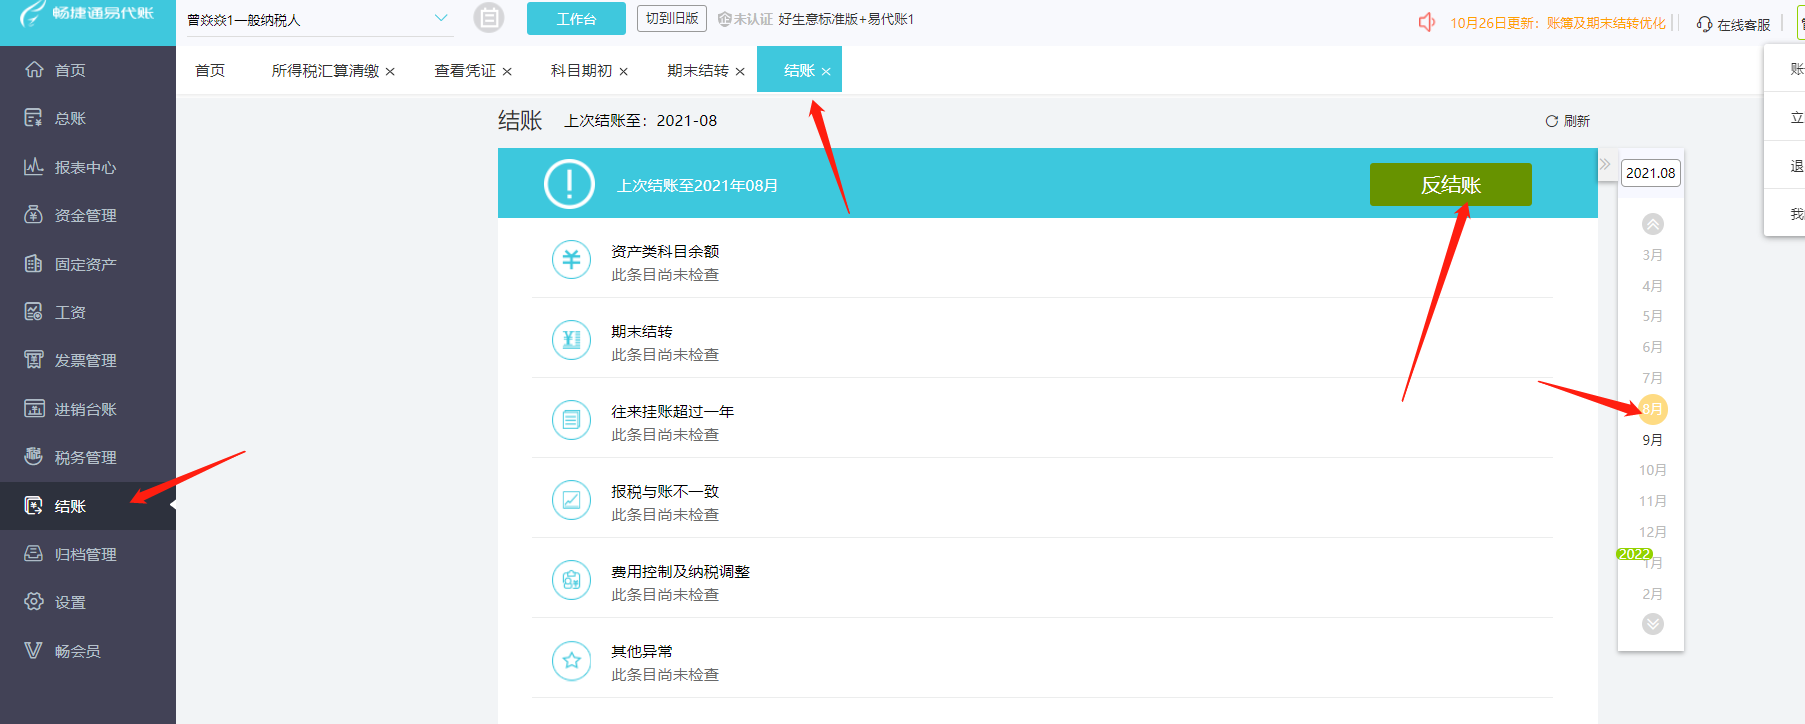1805x724 pixels.
Task: Select 5月 in month timeline
Action: (1653, 316)
